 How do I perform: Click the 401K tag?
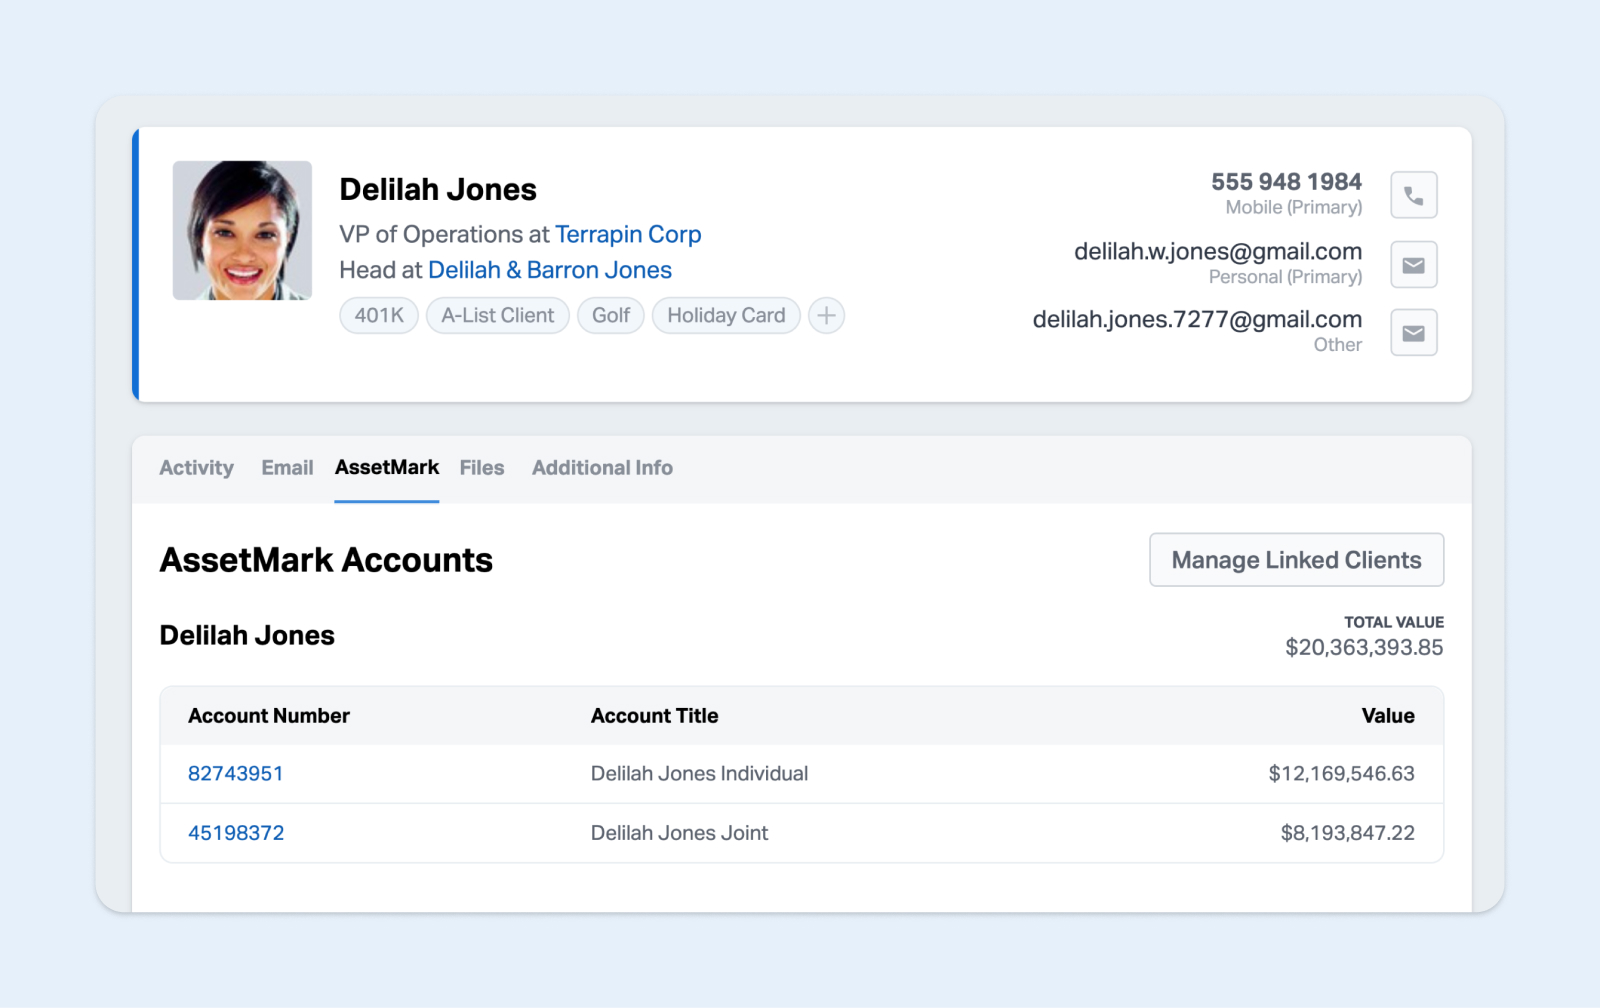coord(379,316)
